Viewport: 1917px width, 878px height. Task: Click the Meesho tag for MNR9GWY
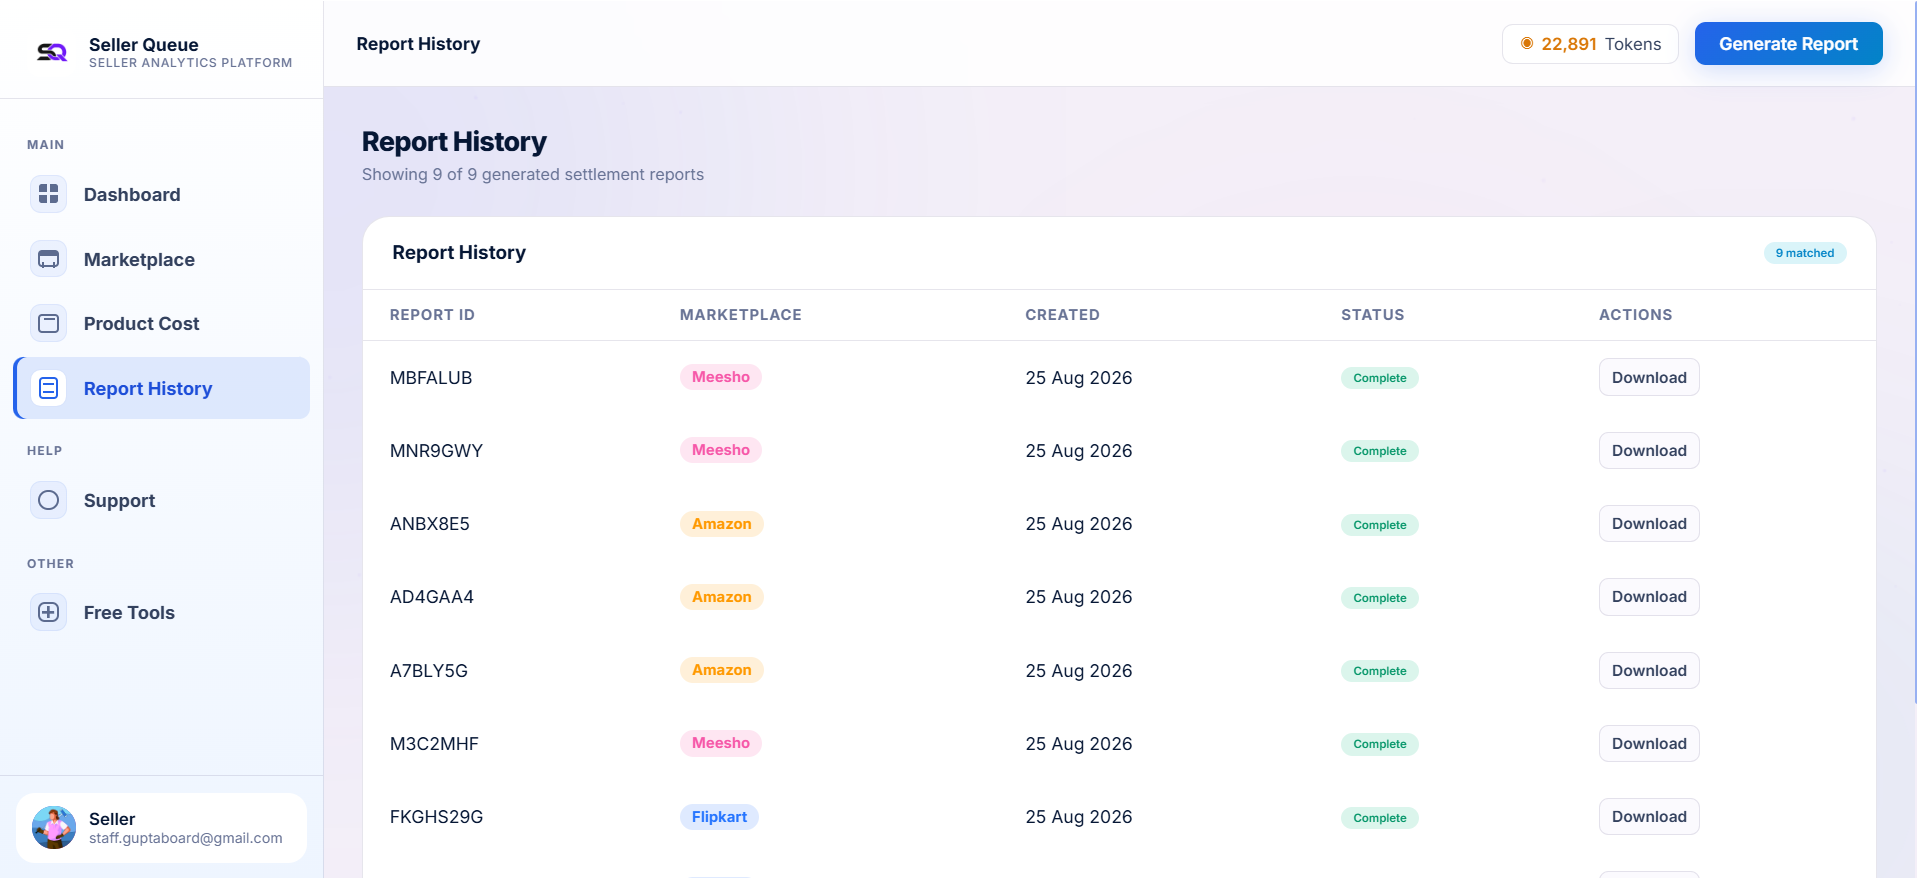click(x=721, y=450)
